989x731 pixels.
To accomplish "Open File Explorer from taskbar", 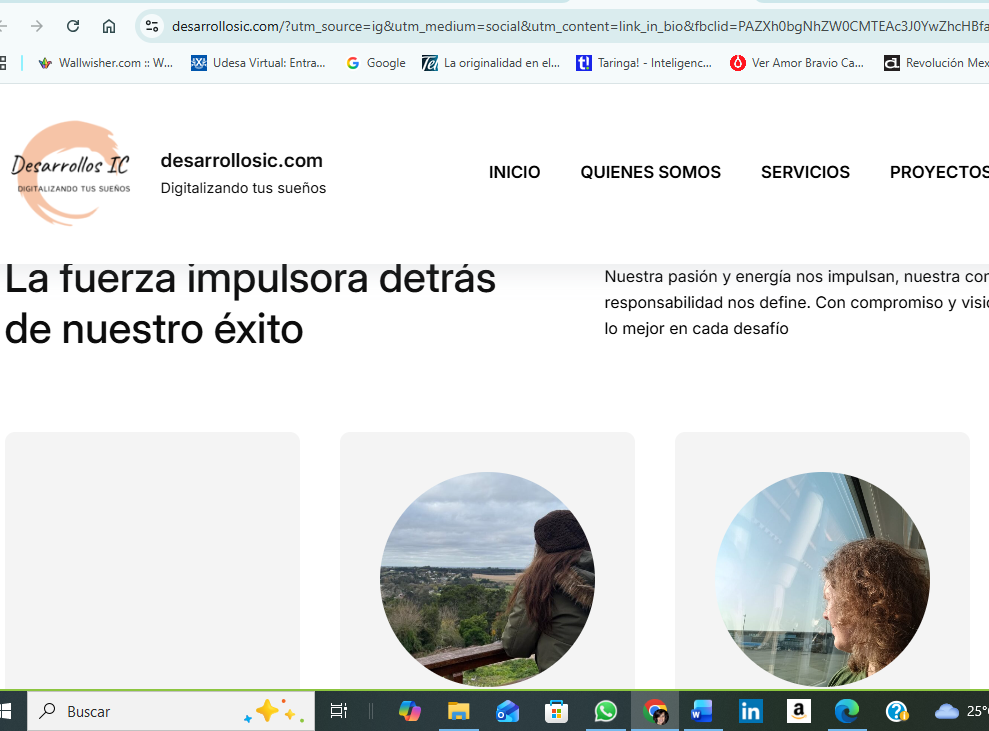I will pyautogui.click(x=458, y=711).
